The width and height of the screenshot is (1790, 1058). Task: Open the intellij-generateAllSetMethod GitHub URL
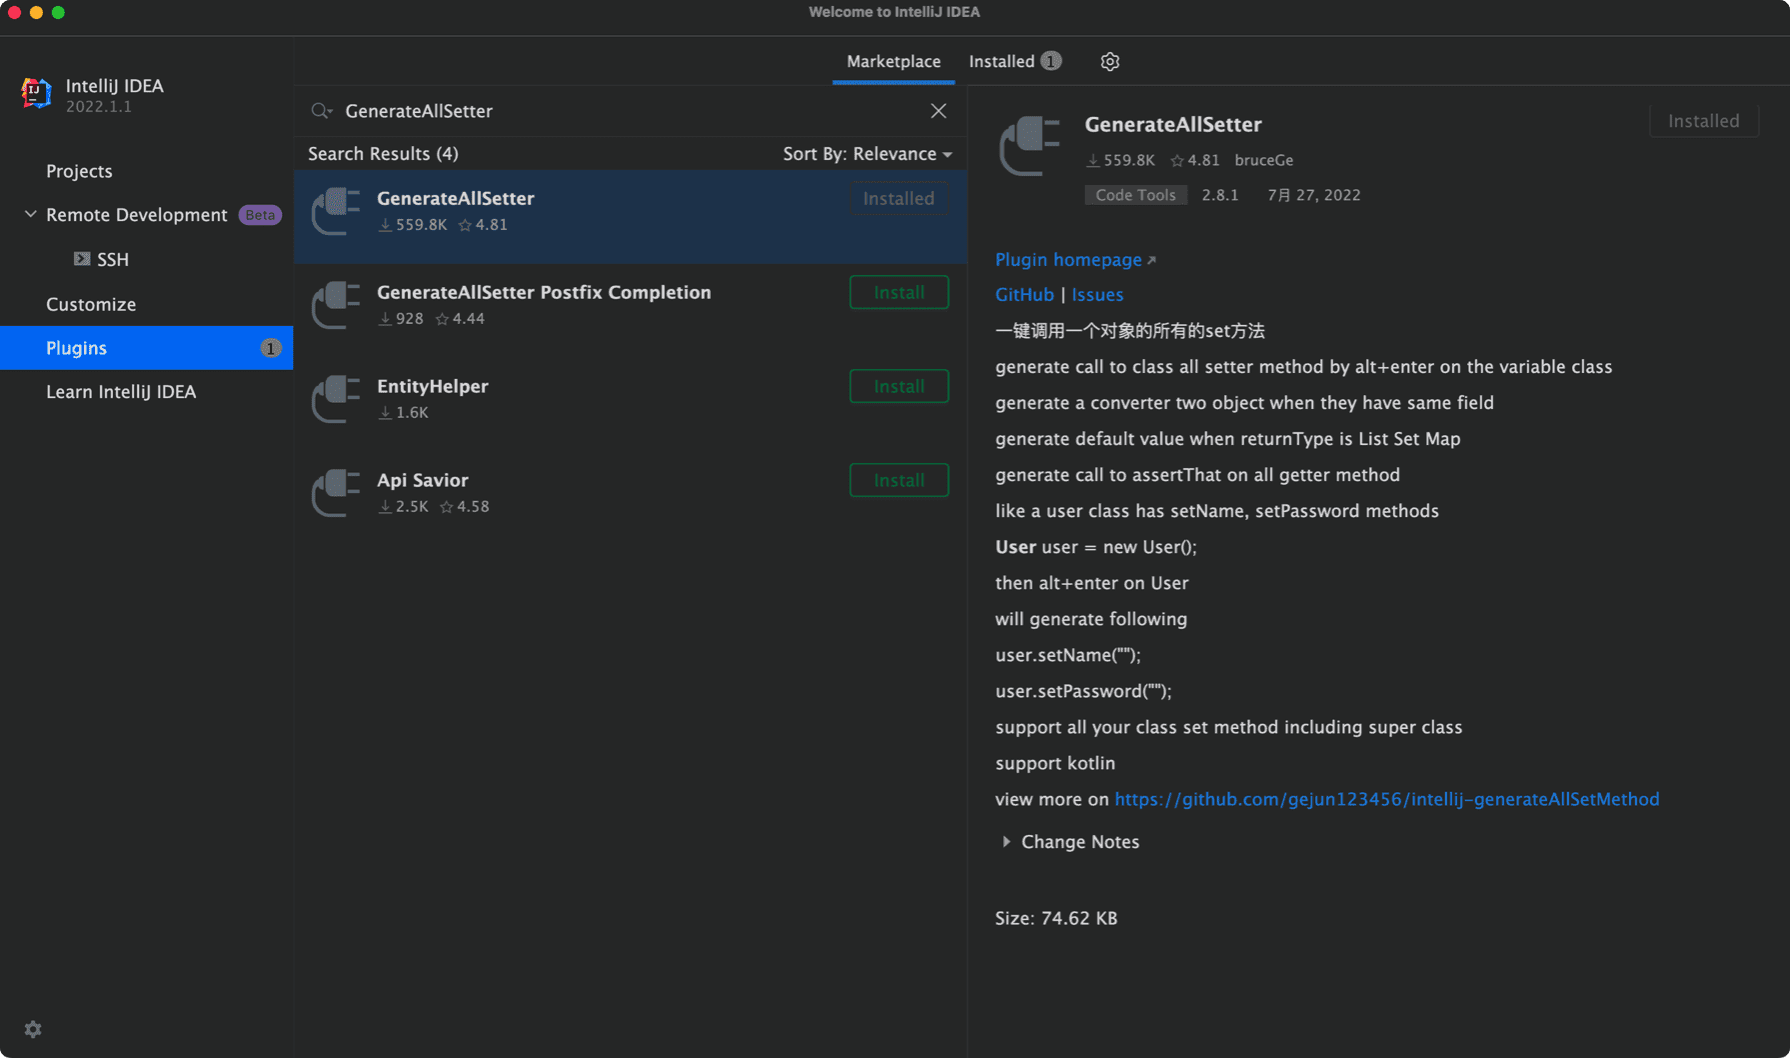click(x=1387, y=799)
